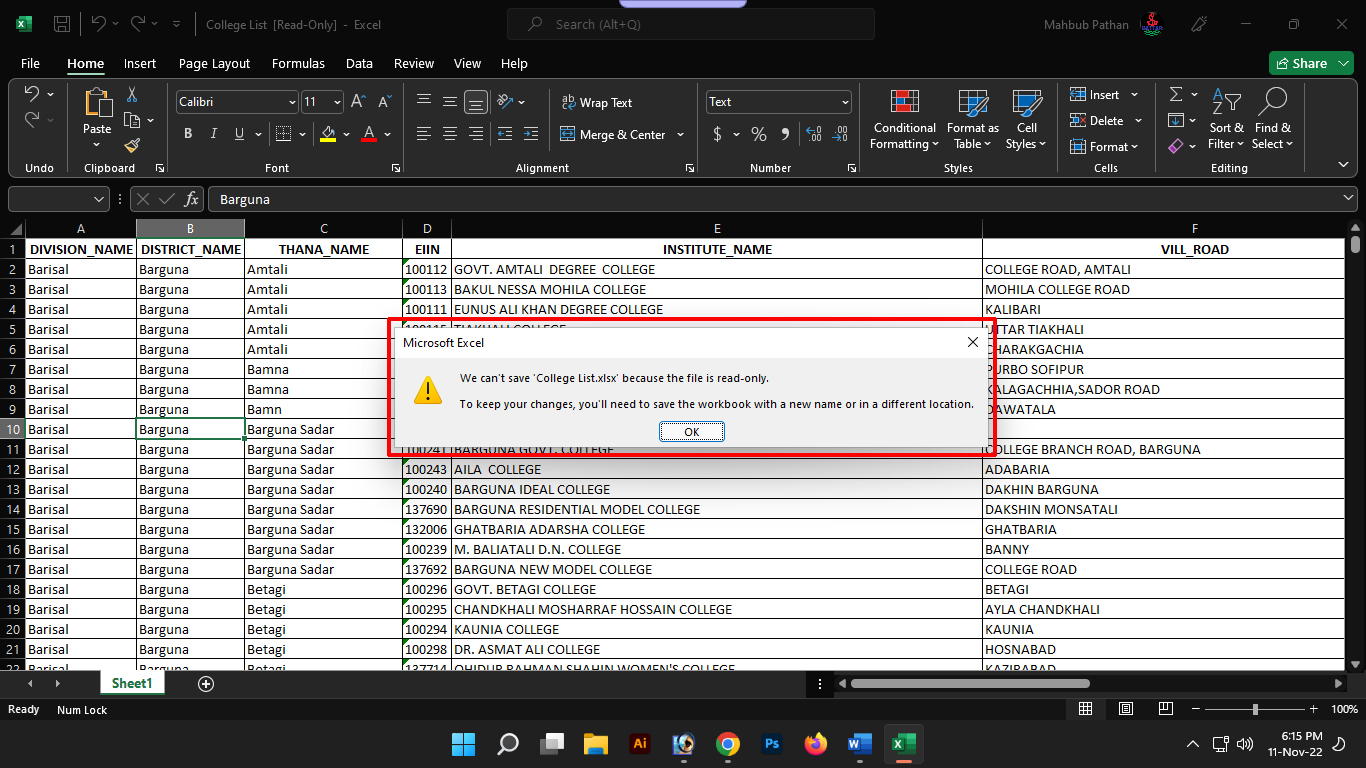This screenshot has width=1366, height=768.
Task: Toggle Italic text formatting
Action: point(213,134)
